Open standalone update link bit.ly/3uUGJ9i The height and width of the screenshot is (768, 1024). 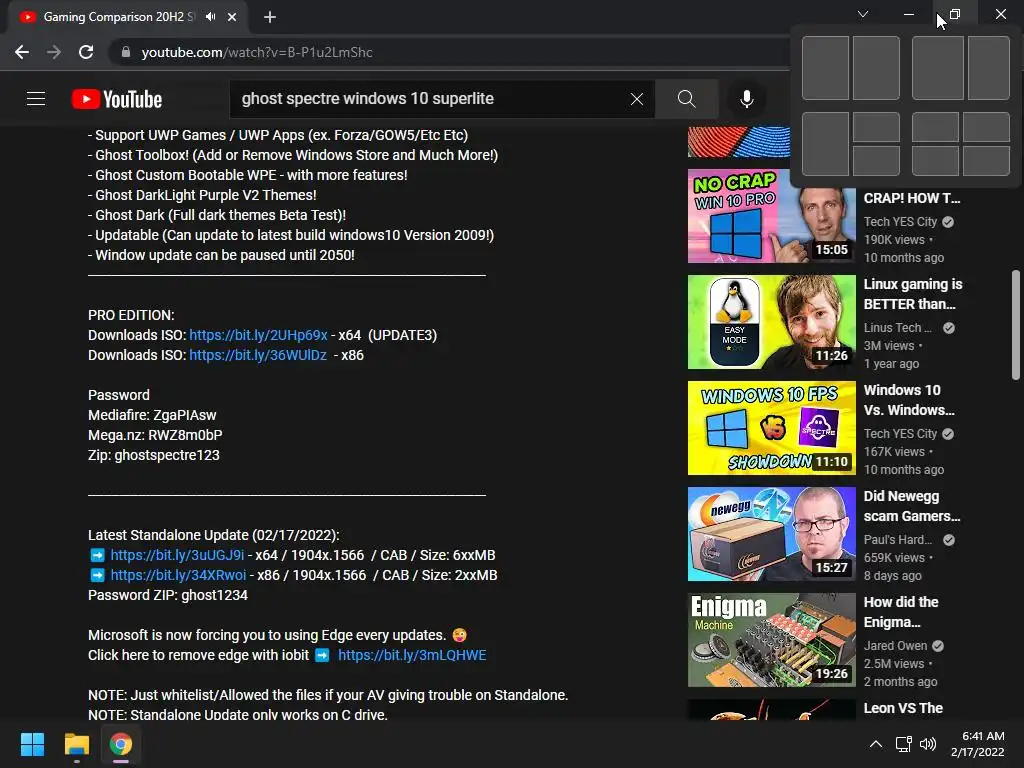[177, 555]
